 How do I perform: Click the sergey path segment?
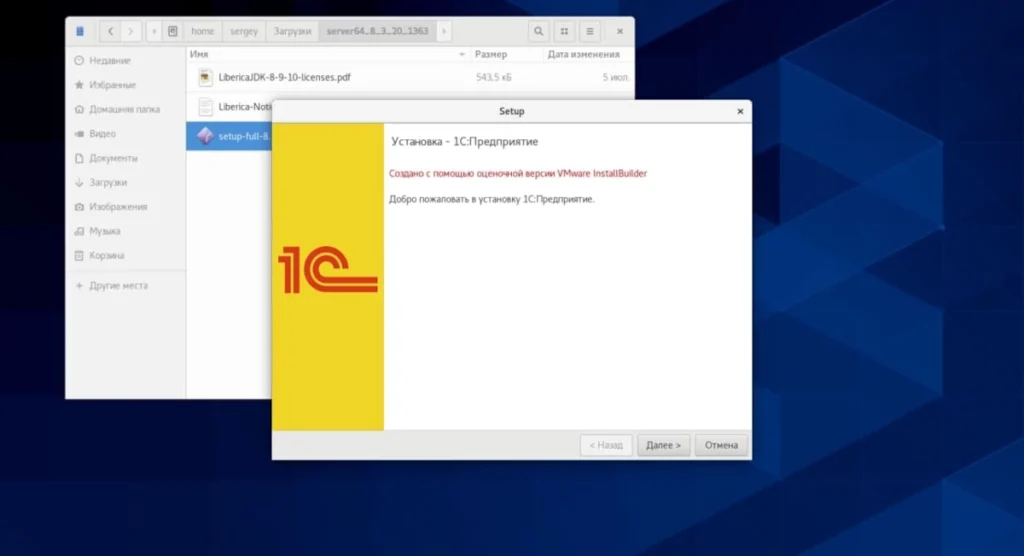[244, 31]
